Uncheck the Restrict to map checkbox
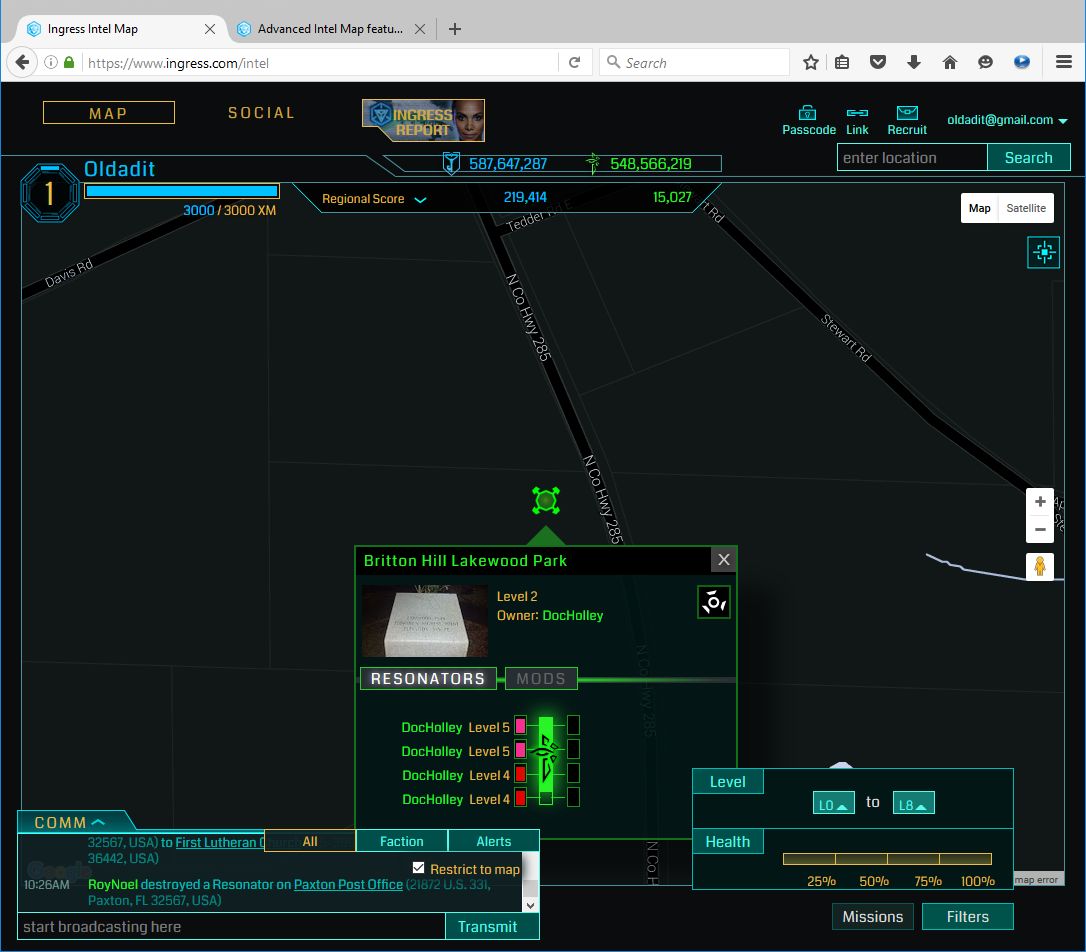 (x=419, y=868)
